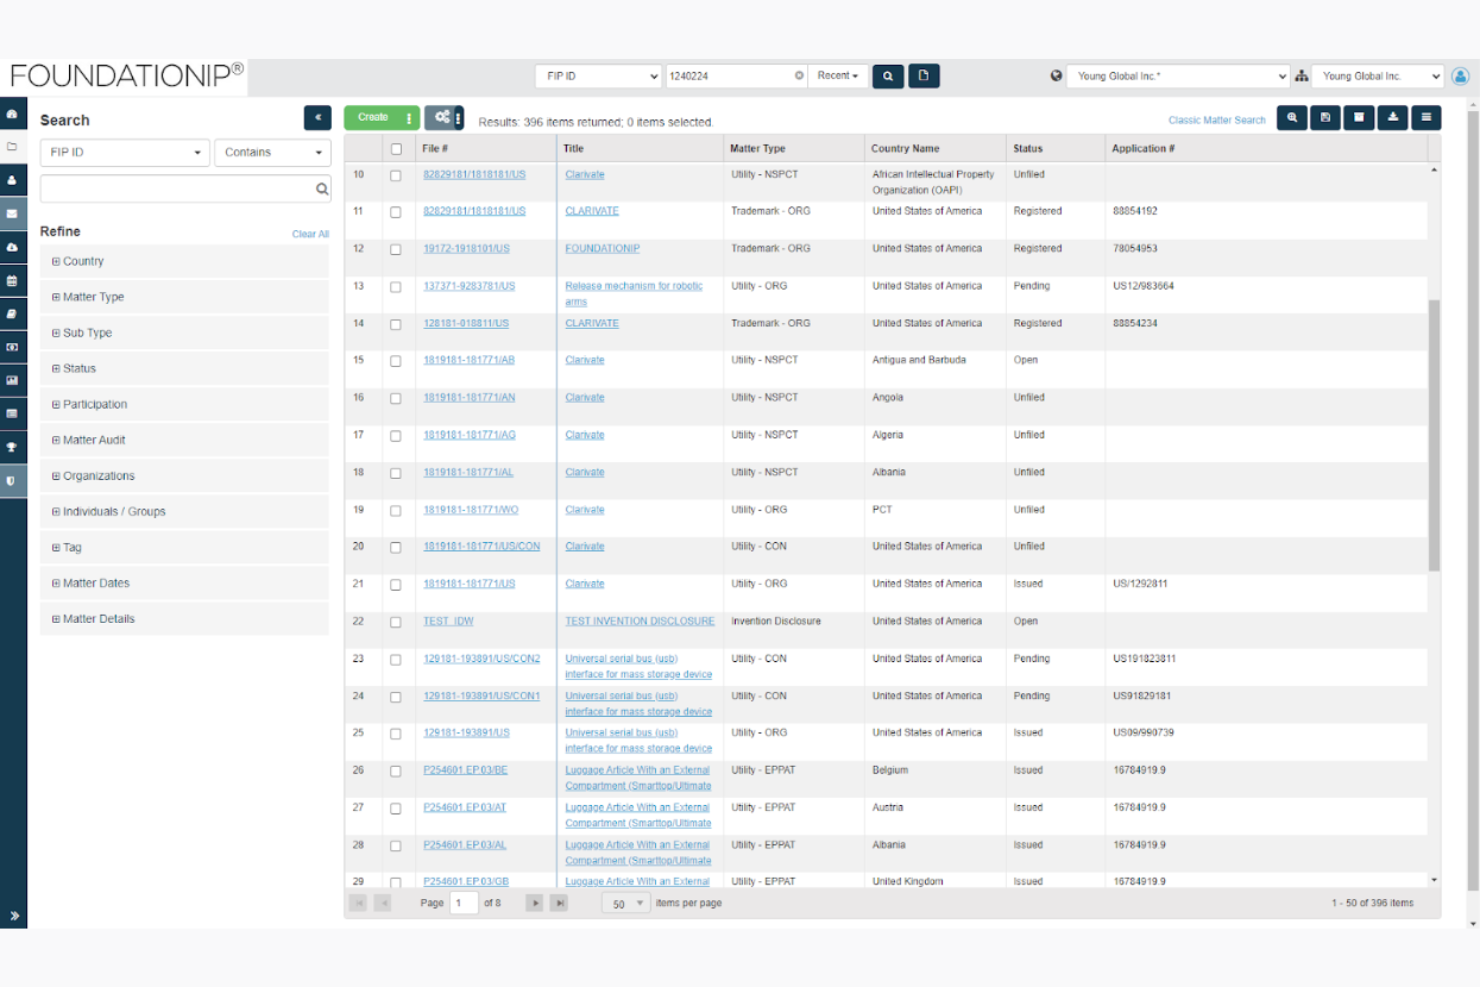This screenshot has width=1480, height=987.
Task: Open the Classic Matter Search link
Action: pos(1217,120)
